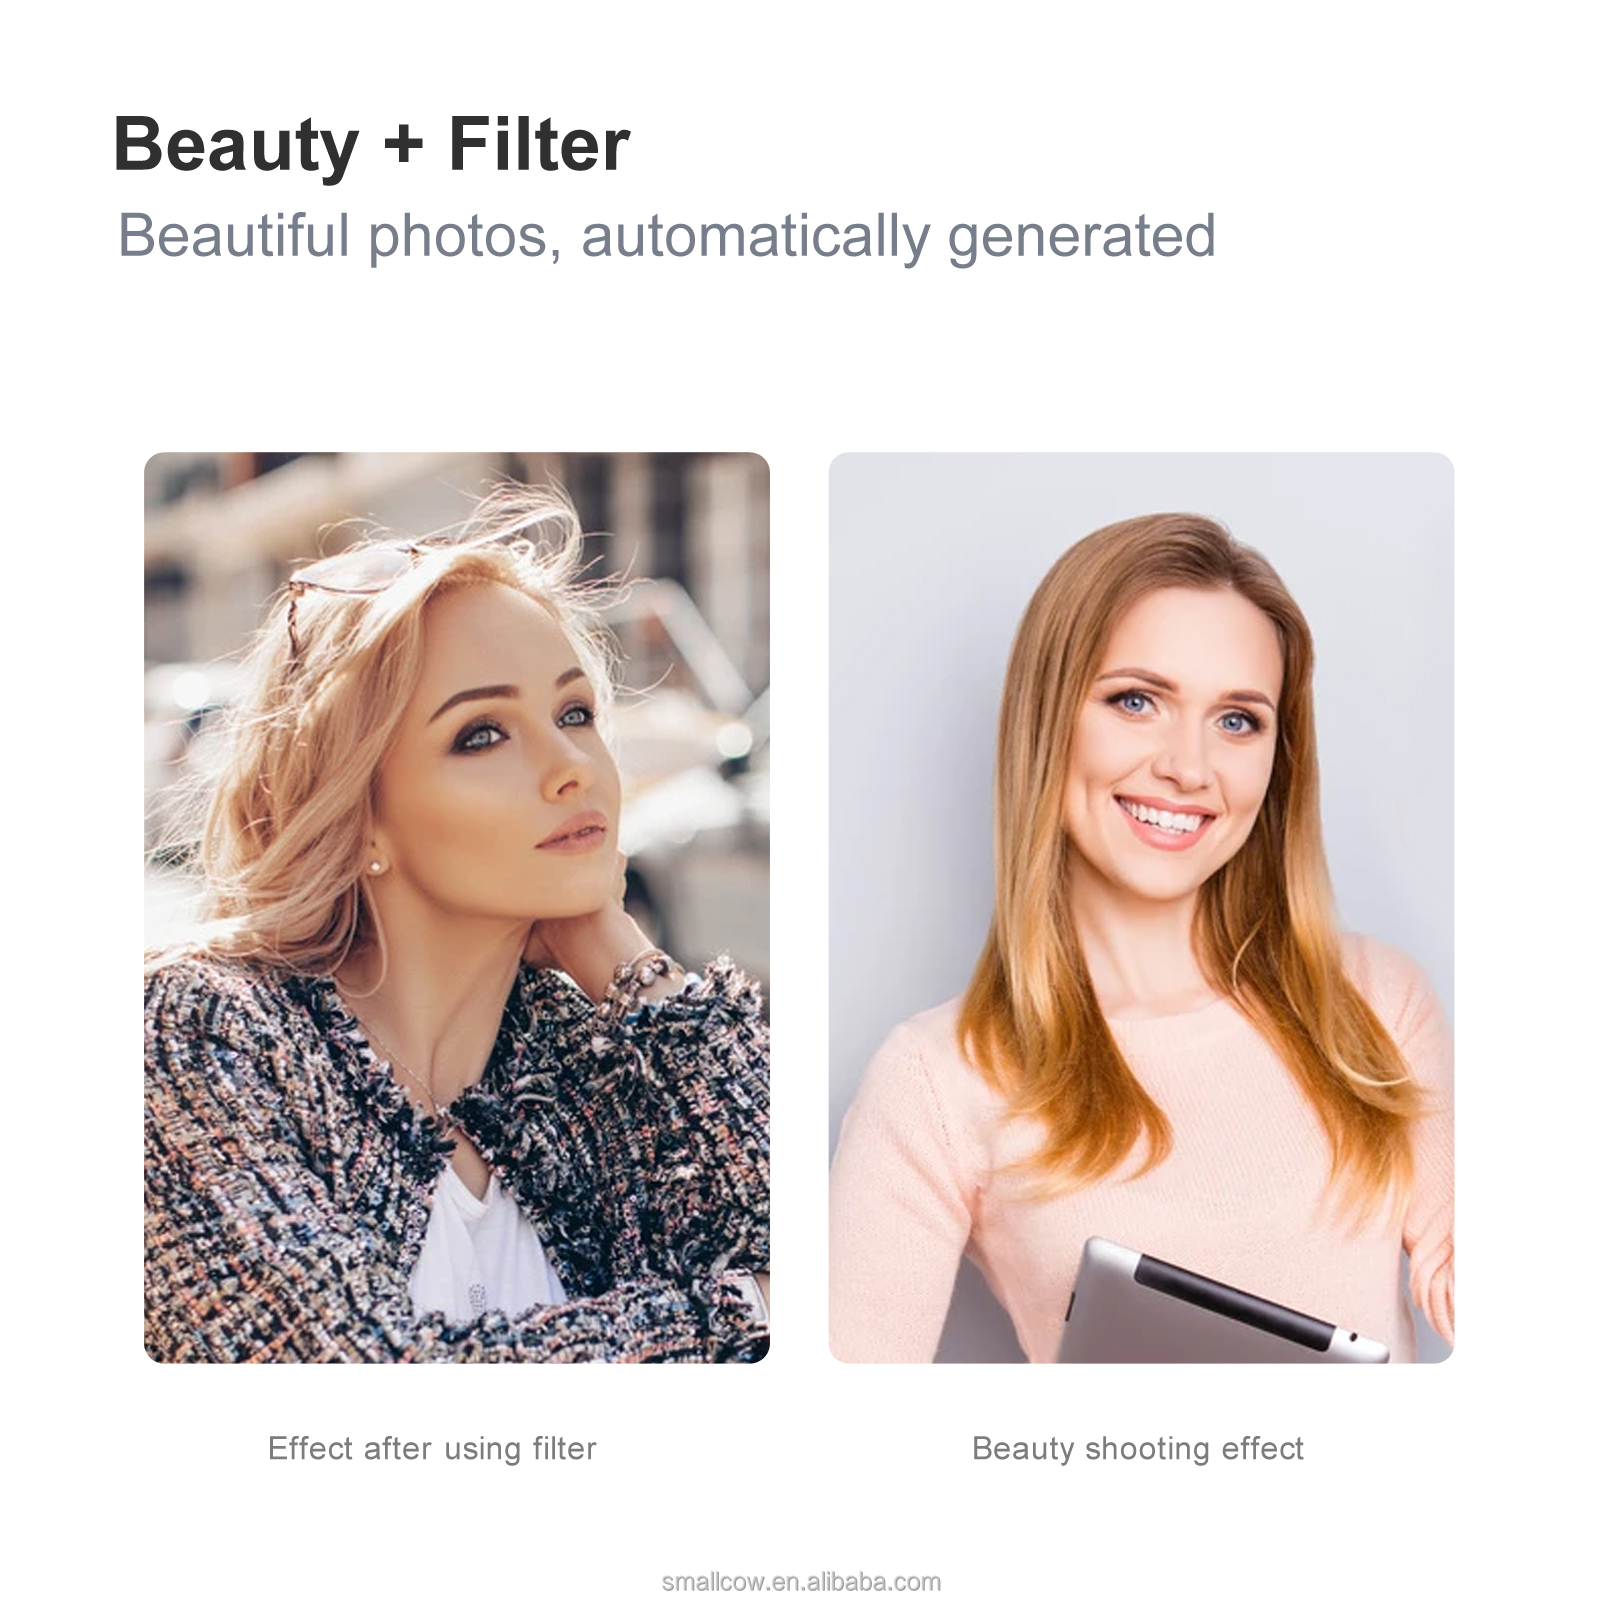Click the "Effect after using filter" caption
The image size is (1600, 1600).
click(432, 1448)
